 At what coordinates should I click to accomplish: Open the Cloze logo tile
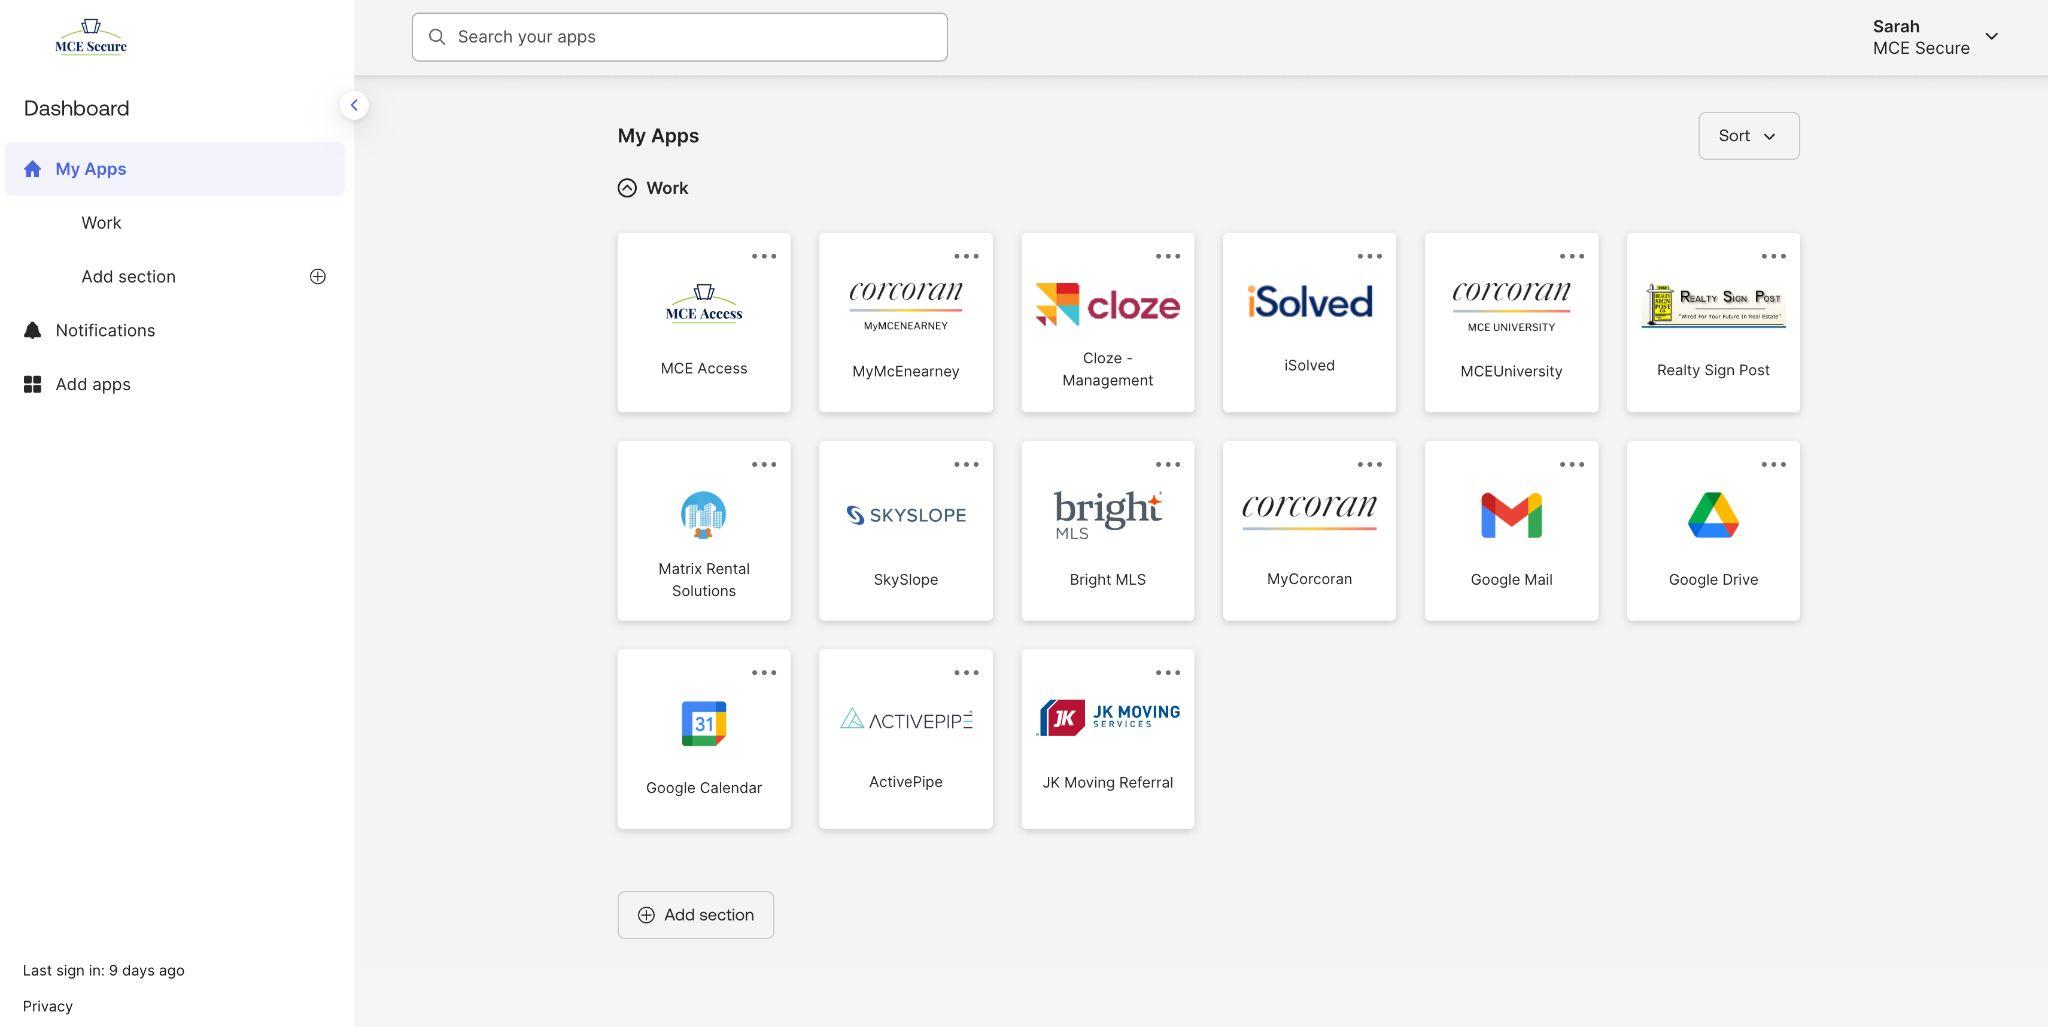point(1107,304)
